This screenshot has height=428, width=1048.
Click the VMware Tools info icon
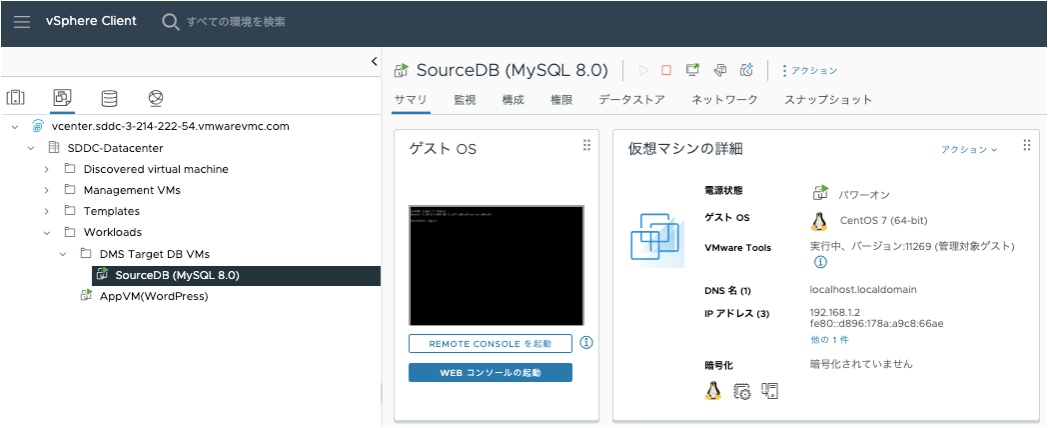click(x=820, y=262)
